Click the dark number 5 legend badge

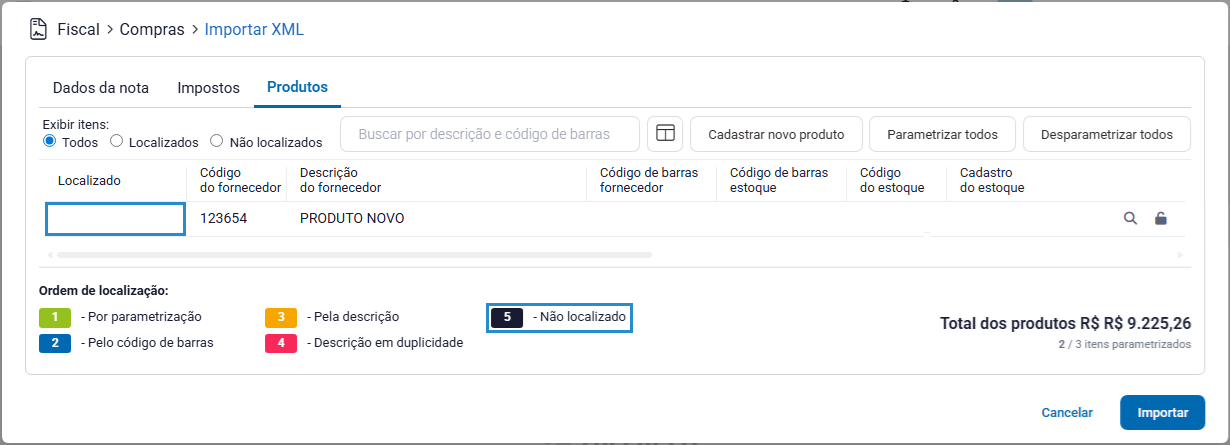point(507,317)
